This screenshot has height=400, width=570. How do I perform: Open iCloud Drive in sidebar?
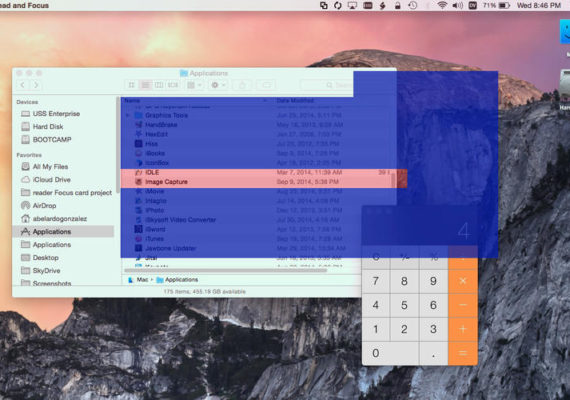(x=52, y=180)
